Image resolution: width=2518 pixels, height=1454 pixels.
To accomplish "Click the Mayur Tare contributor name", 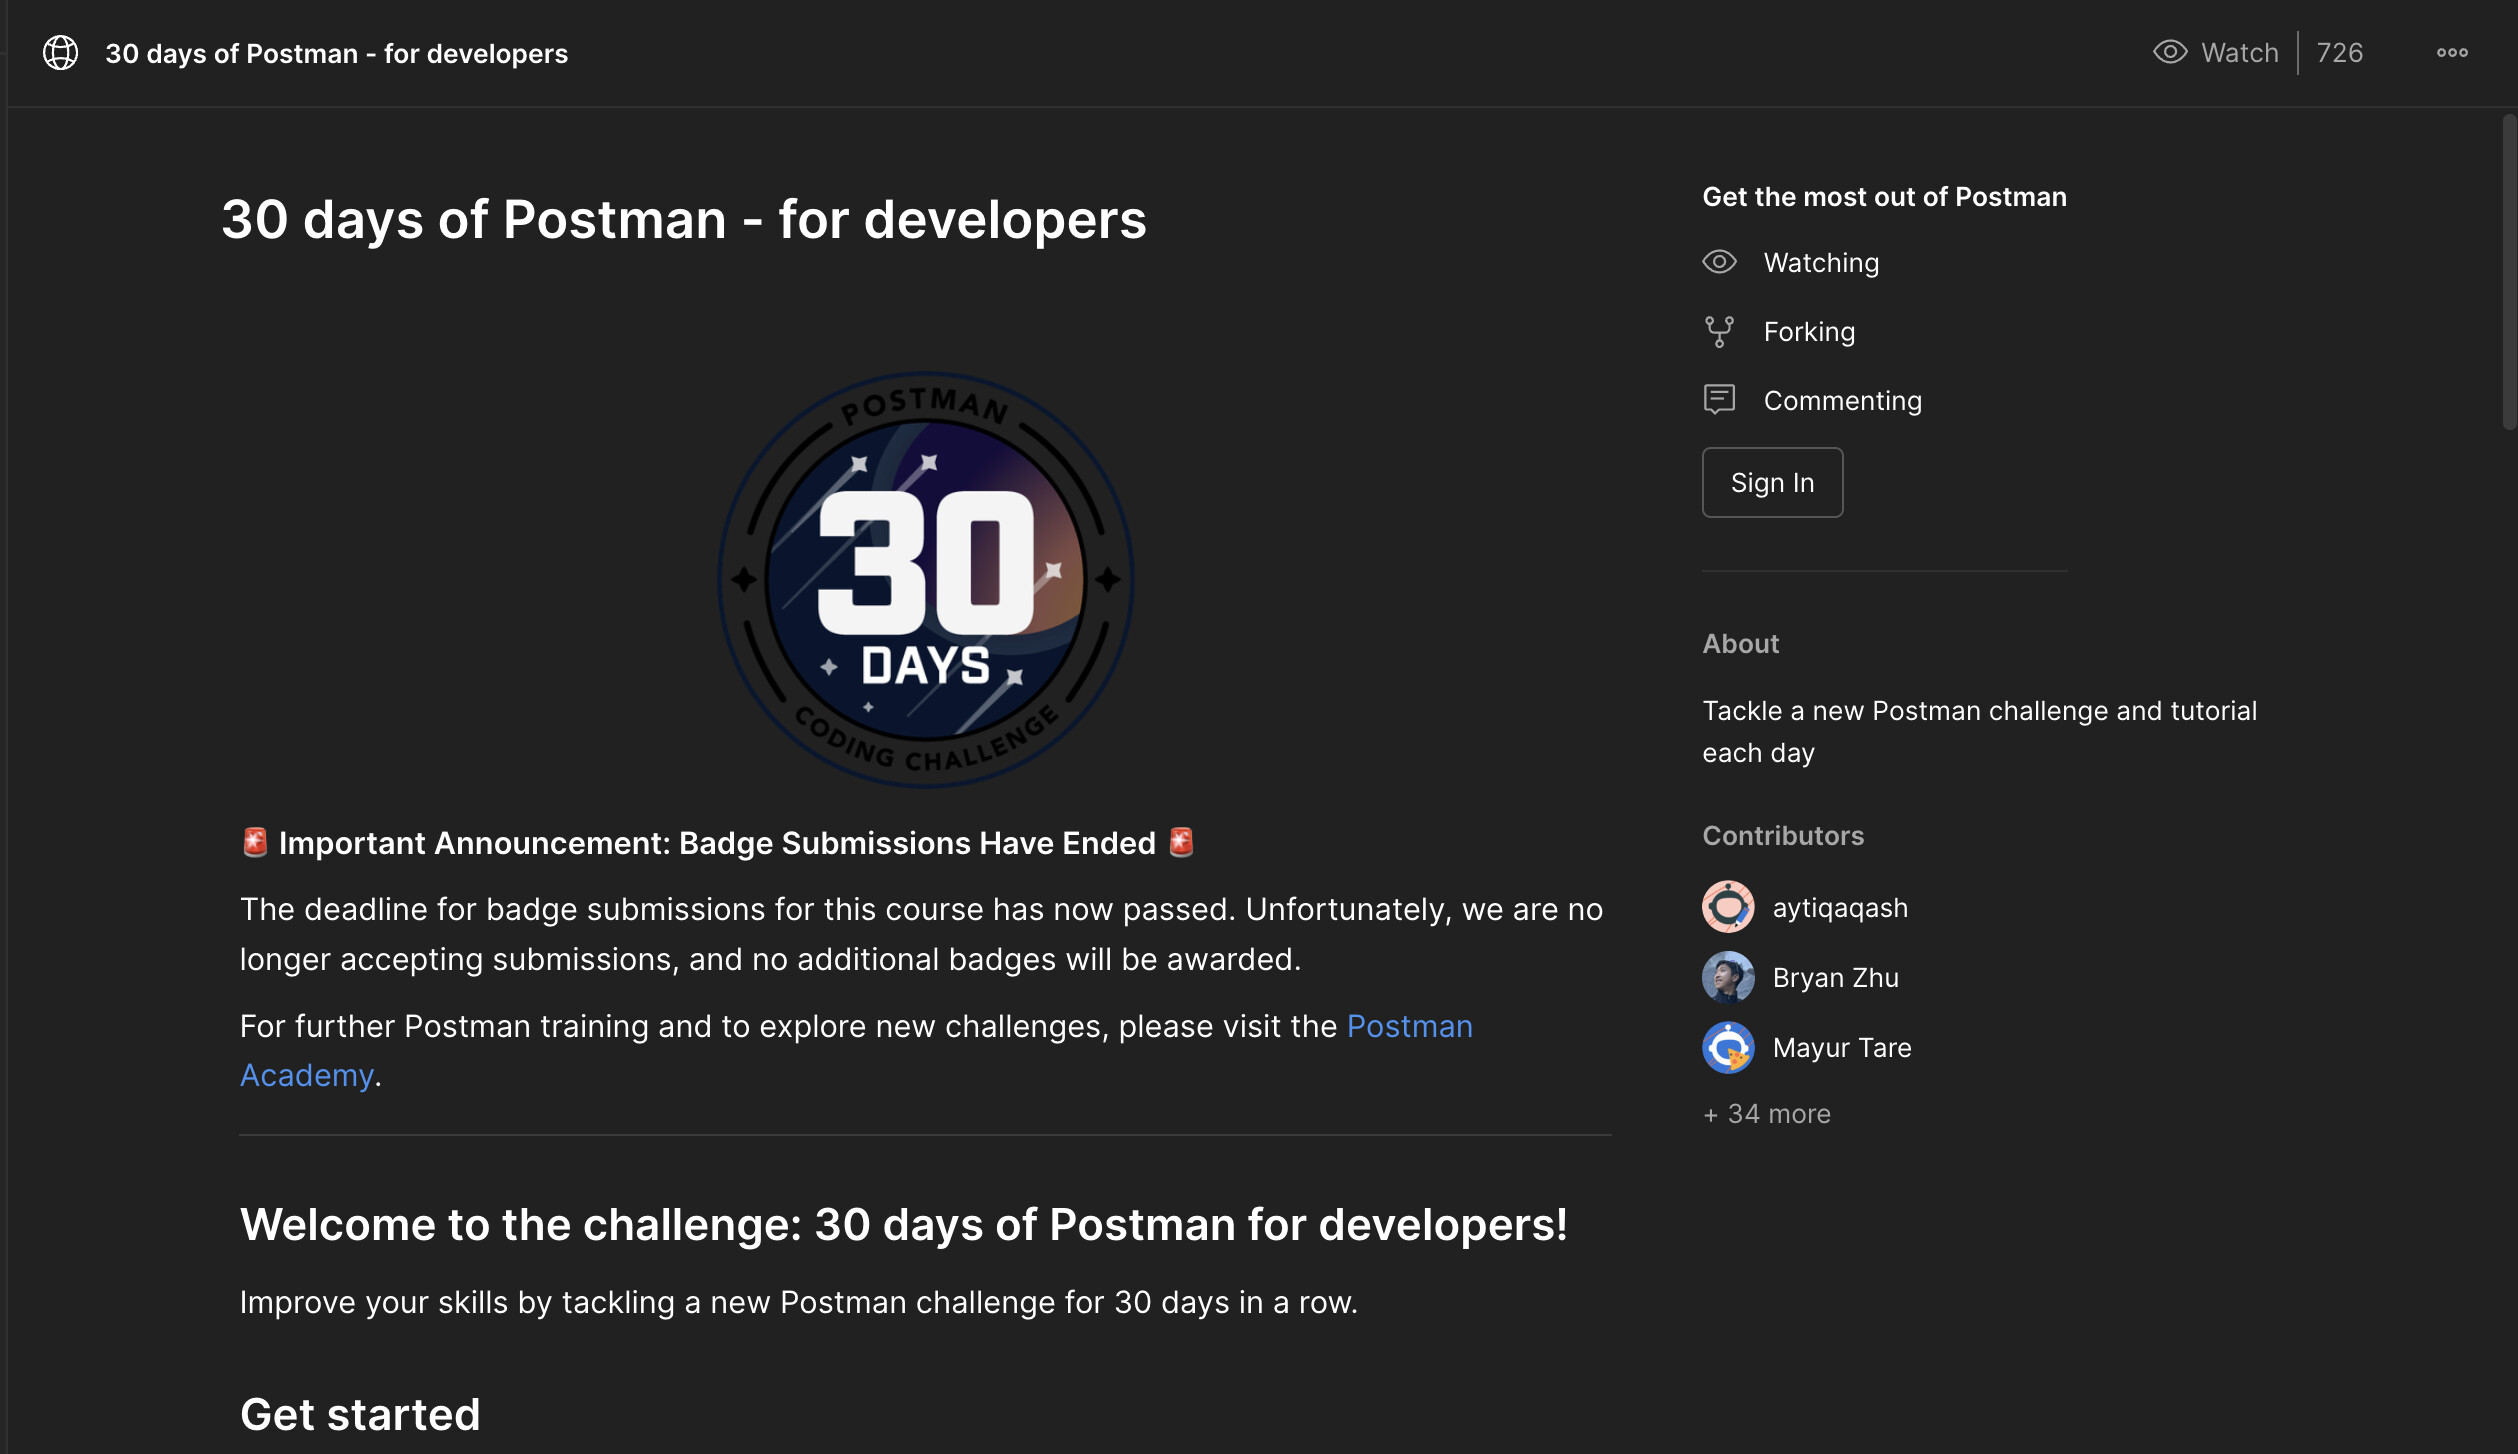I will click(x=1841, y=1048).
